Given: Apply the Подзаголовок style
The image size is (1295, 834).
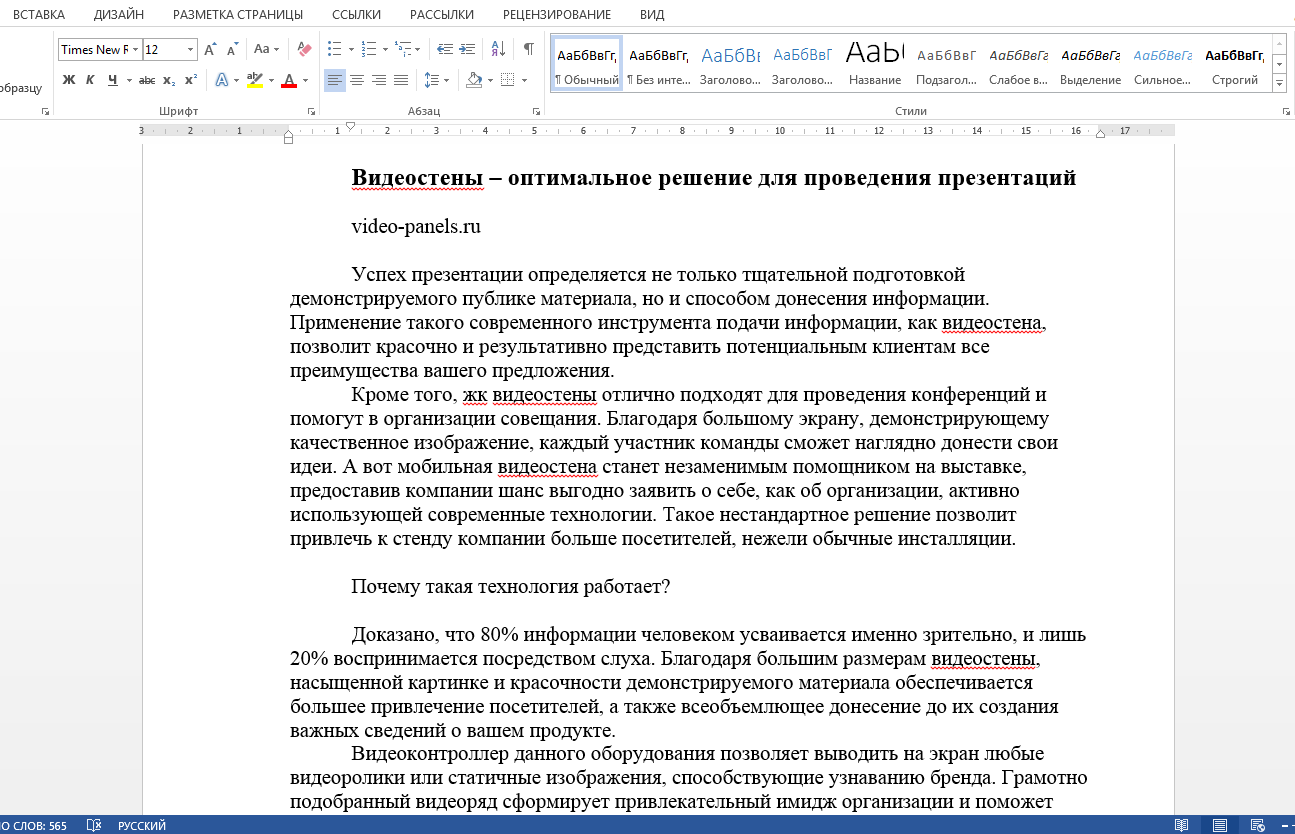Looking at the screenshot, I should point(947,64).
